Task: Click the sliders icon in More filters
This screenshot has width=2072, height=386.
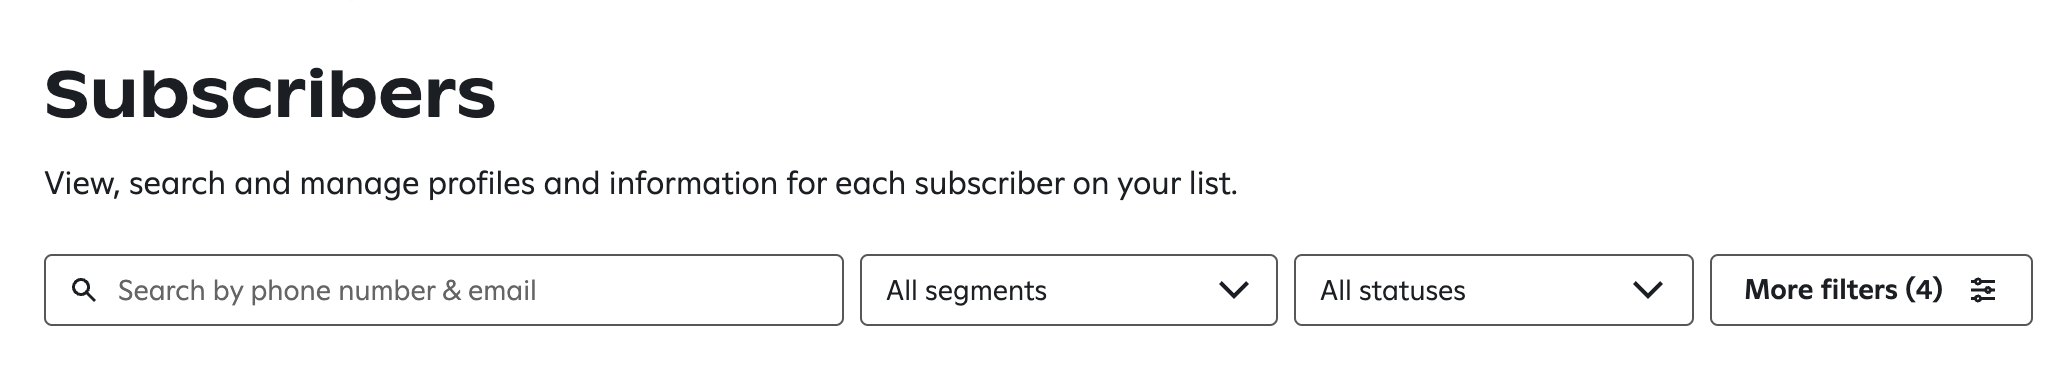Action: point(1982,290)
